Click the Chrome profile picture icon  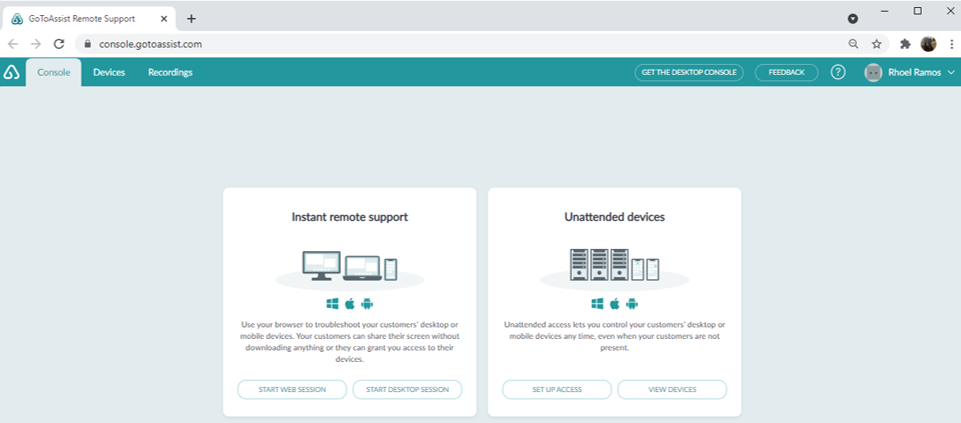[x=929, y=44]
